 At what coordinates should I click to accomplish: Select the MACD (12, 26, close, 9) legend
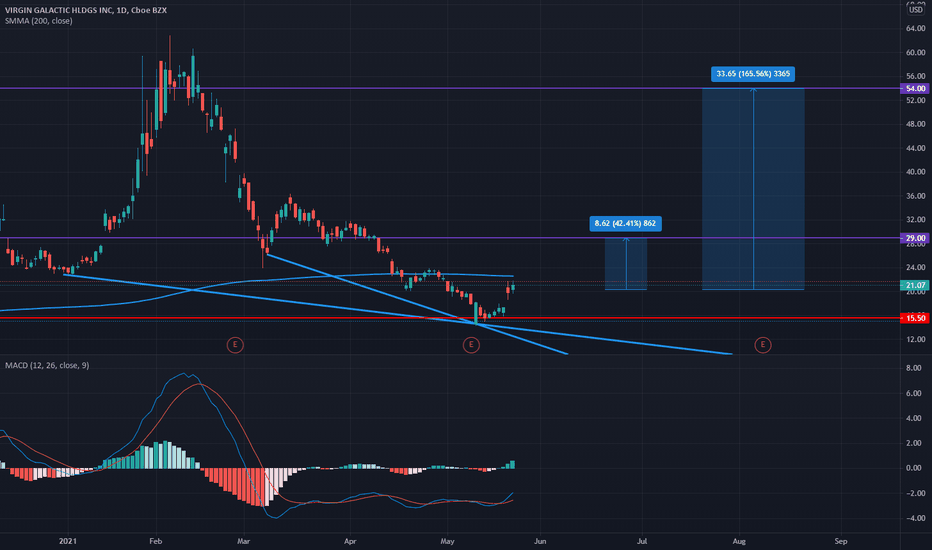47,365
